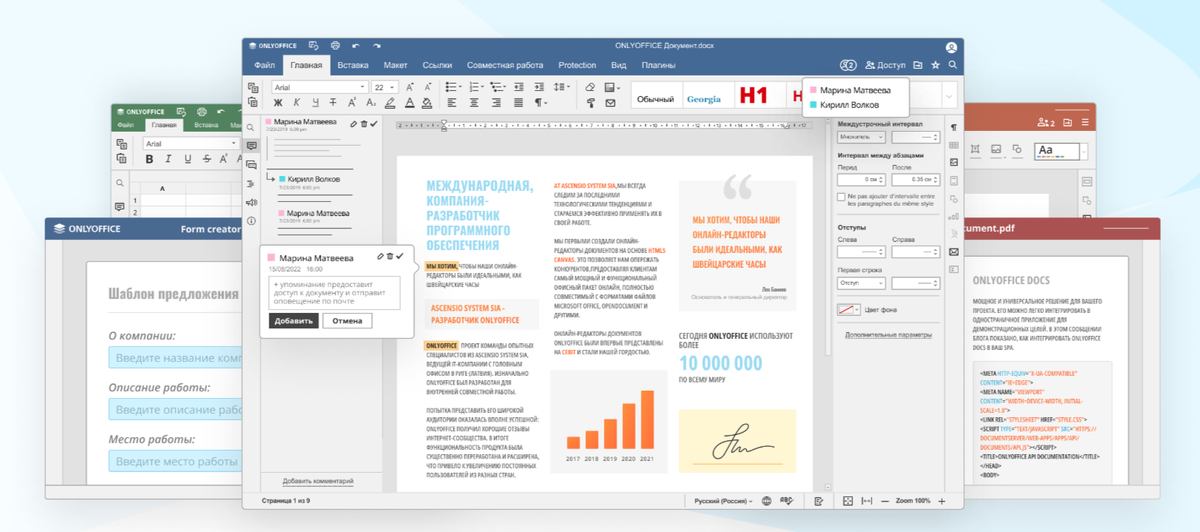Click the comment text input field
The width and height of the screenshot is (1200, 532).
coord(334,293)
